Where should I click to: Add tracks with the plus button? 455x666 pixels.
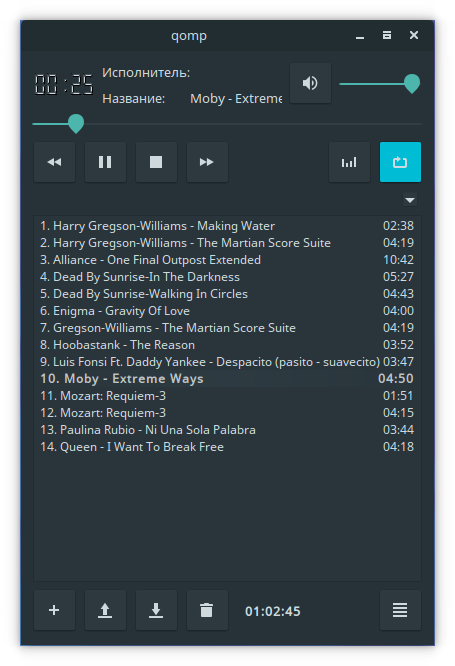[x=54, y=610]
